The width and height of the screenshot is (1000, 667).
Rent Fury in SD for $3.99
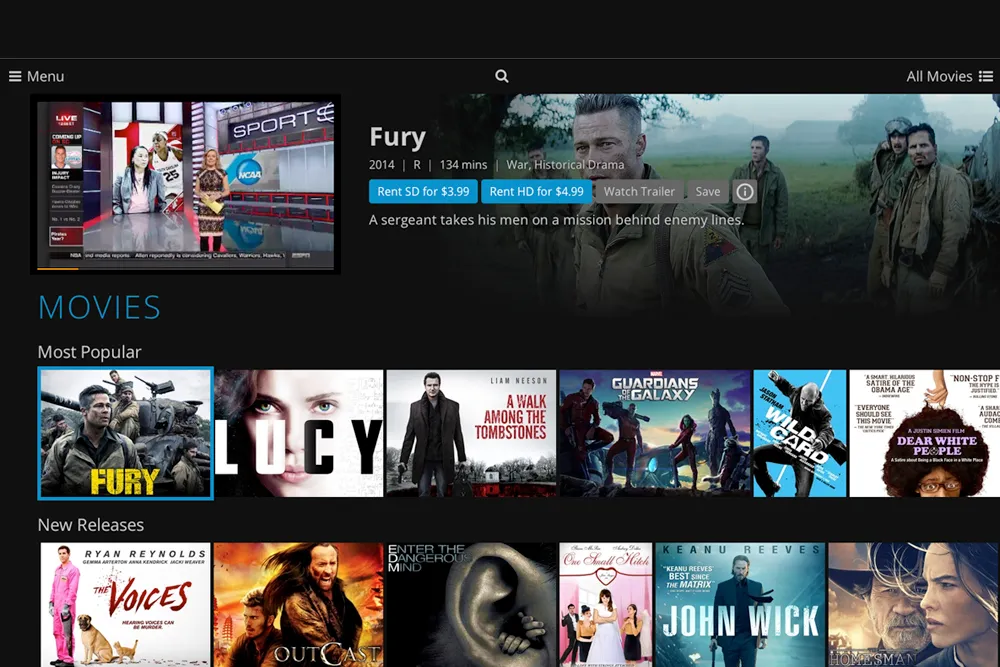(423, 192)
